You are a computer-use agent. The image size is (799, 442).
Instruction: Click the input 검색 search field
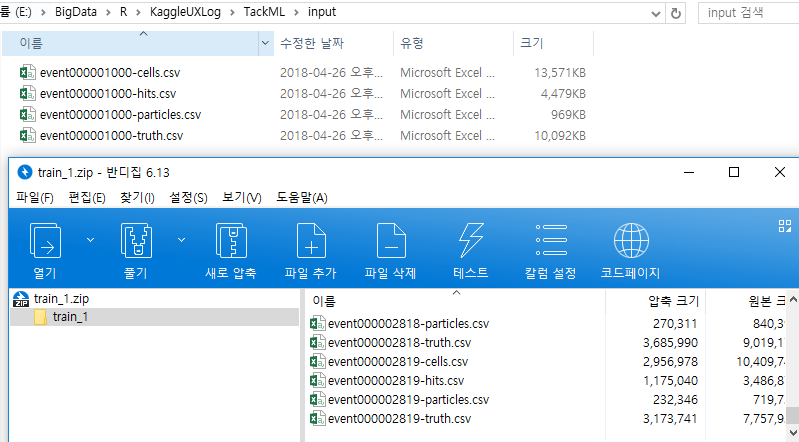[x=749, y=13]
